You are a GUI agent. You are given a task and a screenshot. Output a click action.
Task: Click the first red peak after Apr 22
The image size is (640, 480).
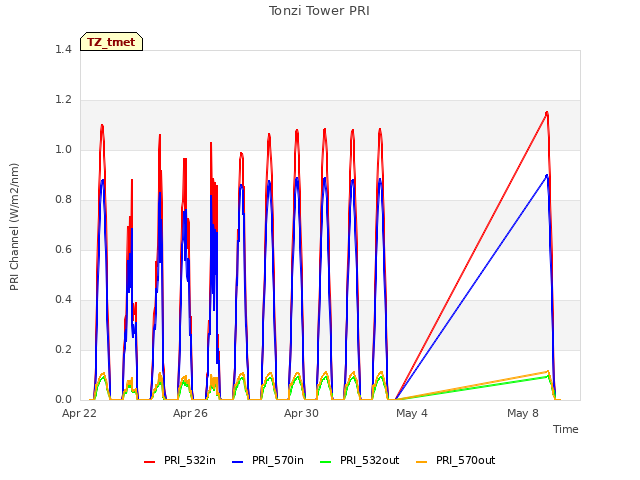[x=102, y=126]
